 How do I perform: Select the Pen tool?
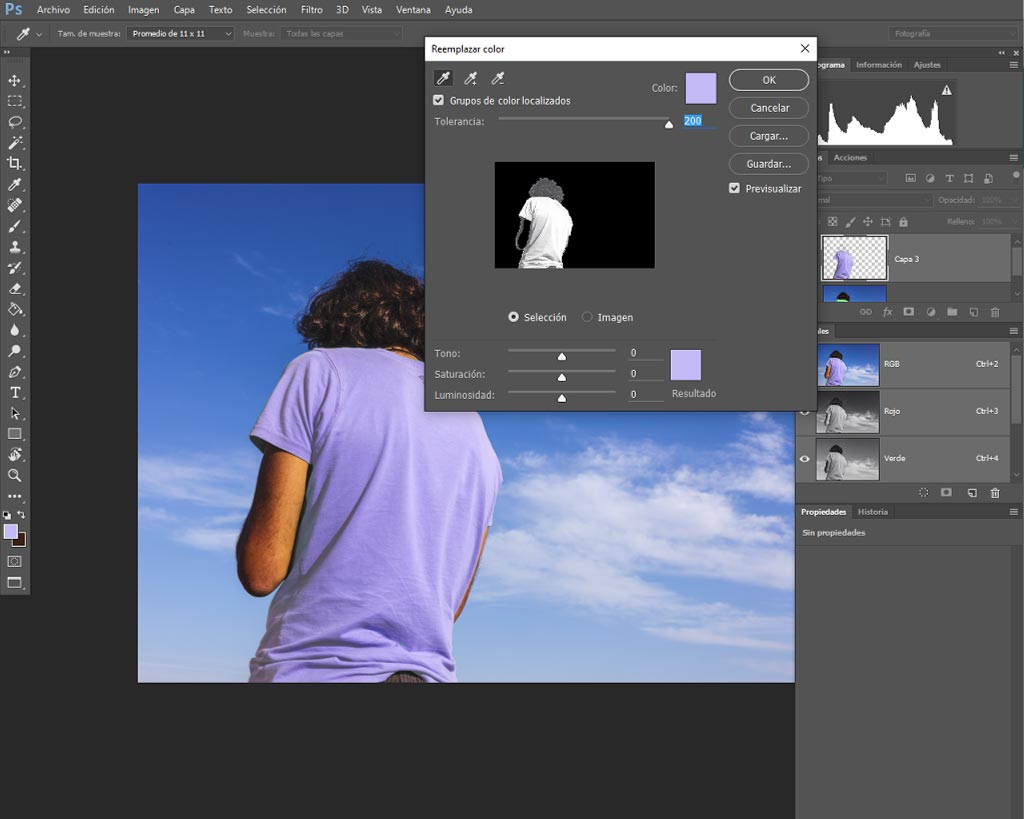click(x=14, y=372)
